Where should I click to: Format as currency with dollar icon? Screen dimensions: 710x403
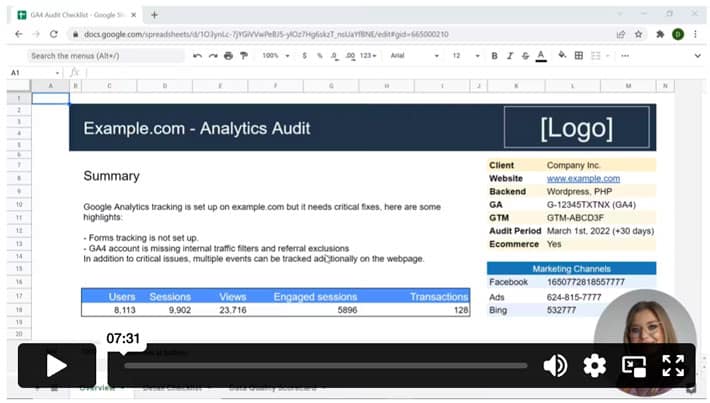[x=304, y=56]
